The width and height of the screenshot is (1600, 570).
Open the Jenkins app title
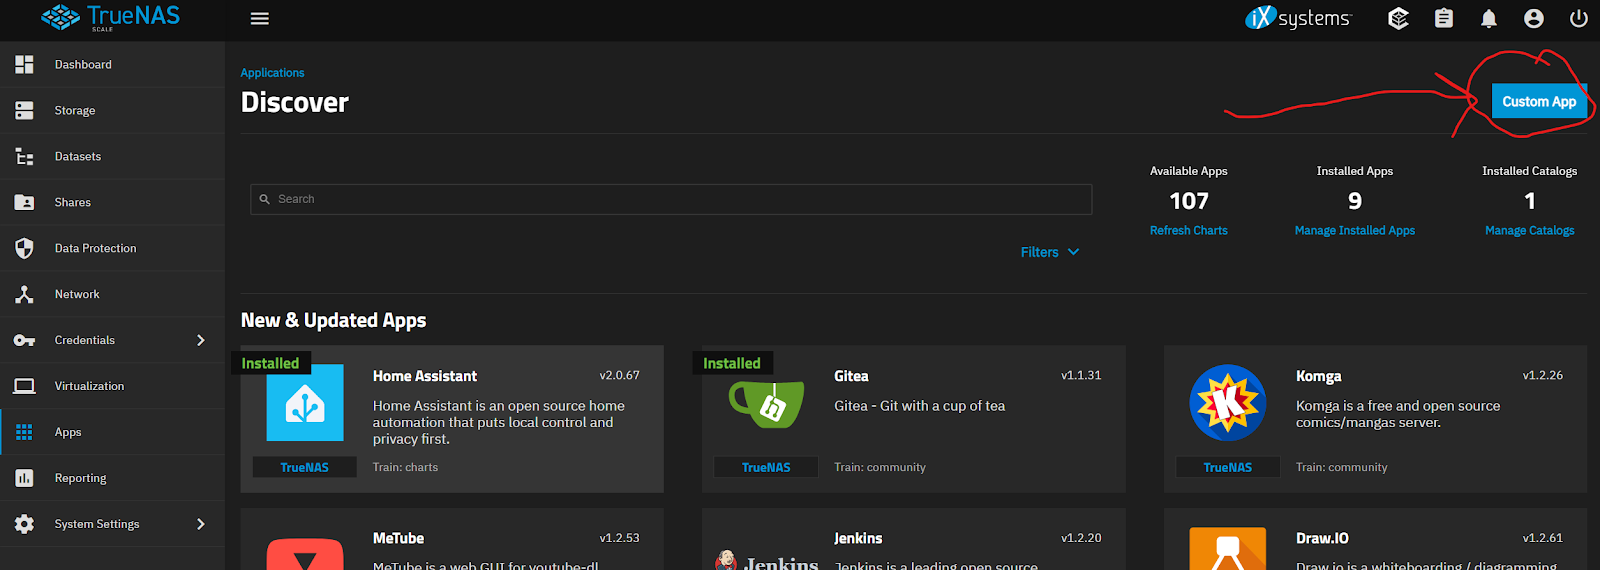[858, 538]
